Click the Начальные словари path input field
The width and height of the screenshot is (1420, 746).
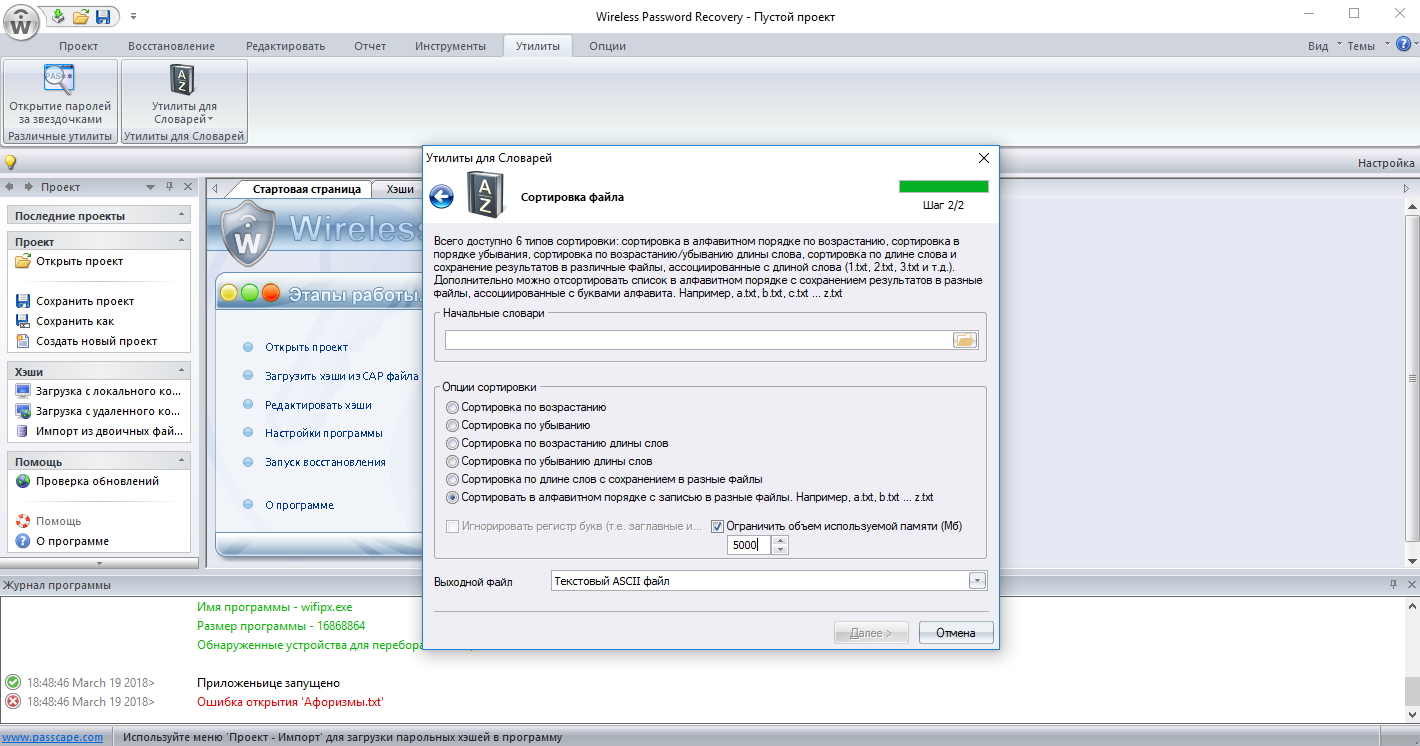click(698, 341)
